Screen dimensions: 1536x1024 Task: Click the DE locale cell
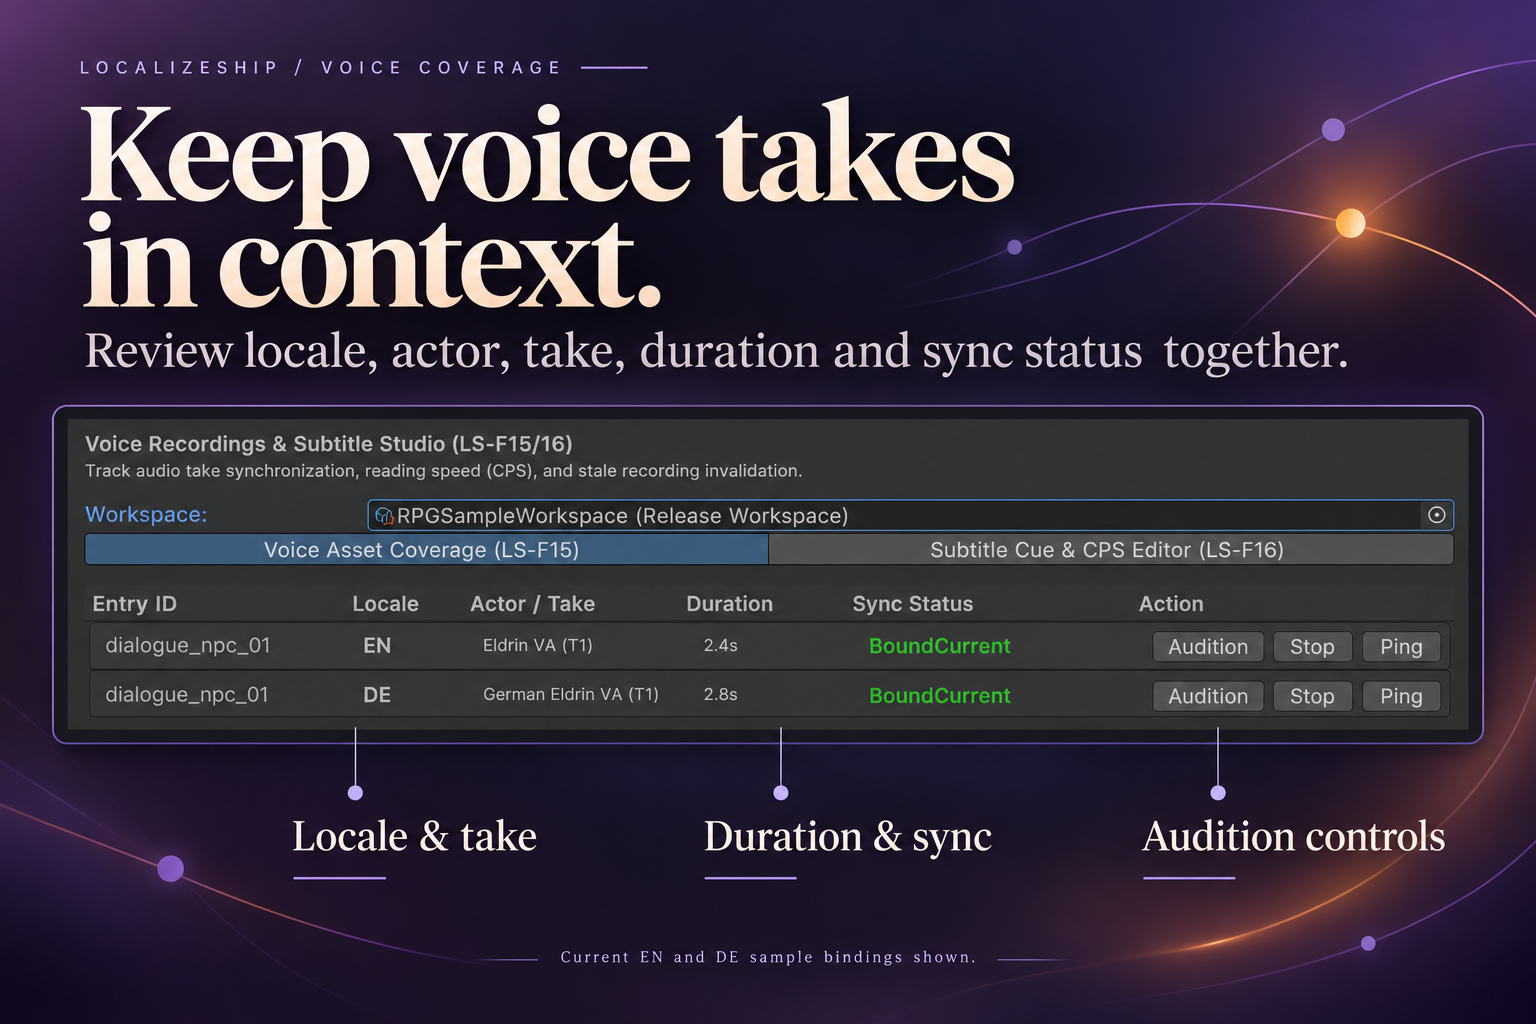coord(377,695)
